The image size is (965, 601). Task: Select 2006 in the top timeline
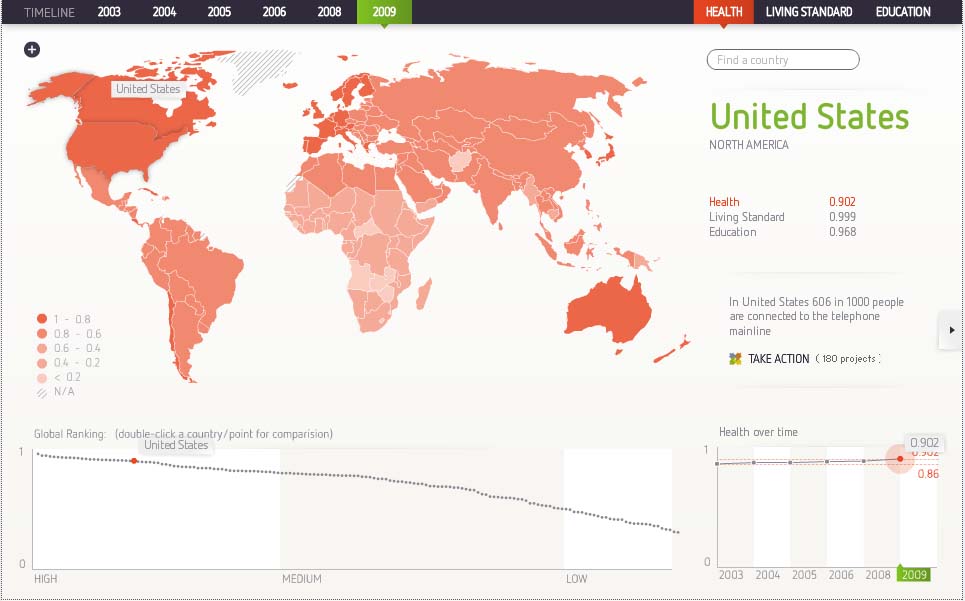click(274, 12)
